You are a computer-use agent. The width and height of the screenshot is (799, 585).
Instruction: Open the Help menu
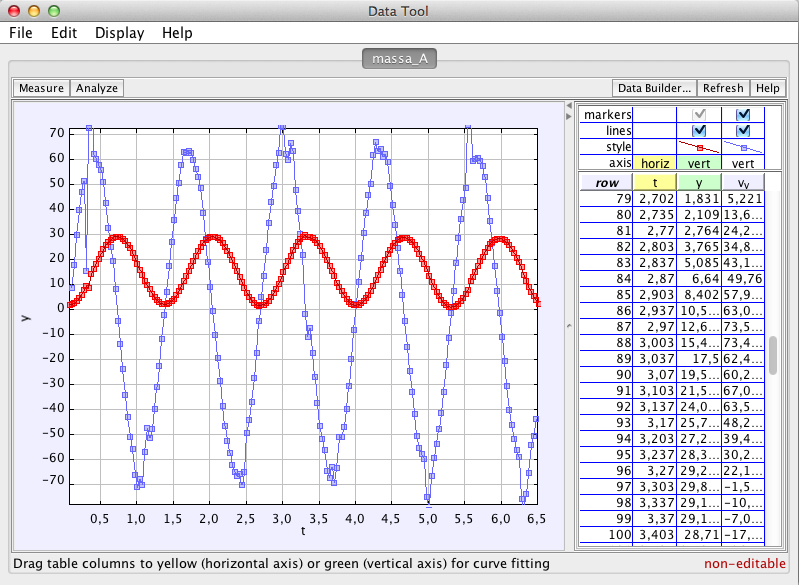[x=177, y=33]
